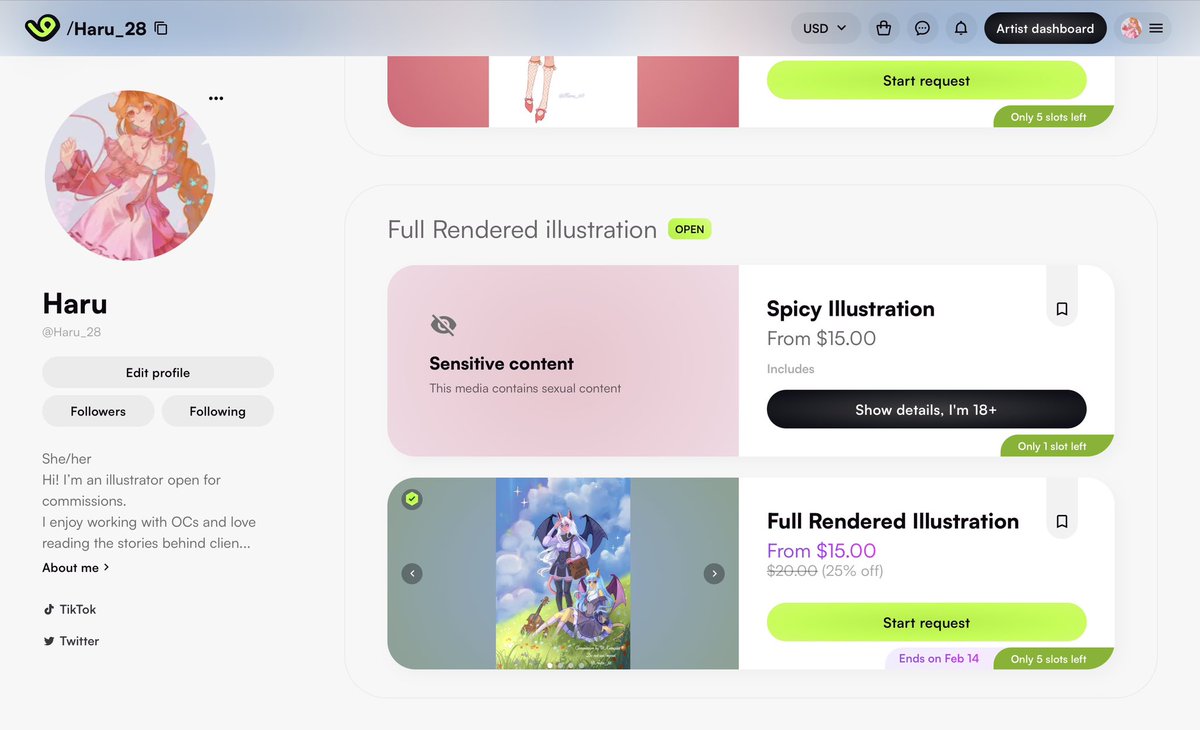Image resolution: width=1200 pixels, height=730 pixels.
Task: Click the Full Rendered Illustration artwork thumbnail
Action: 563,573
